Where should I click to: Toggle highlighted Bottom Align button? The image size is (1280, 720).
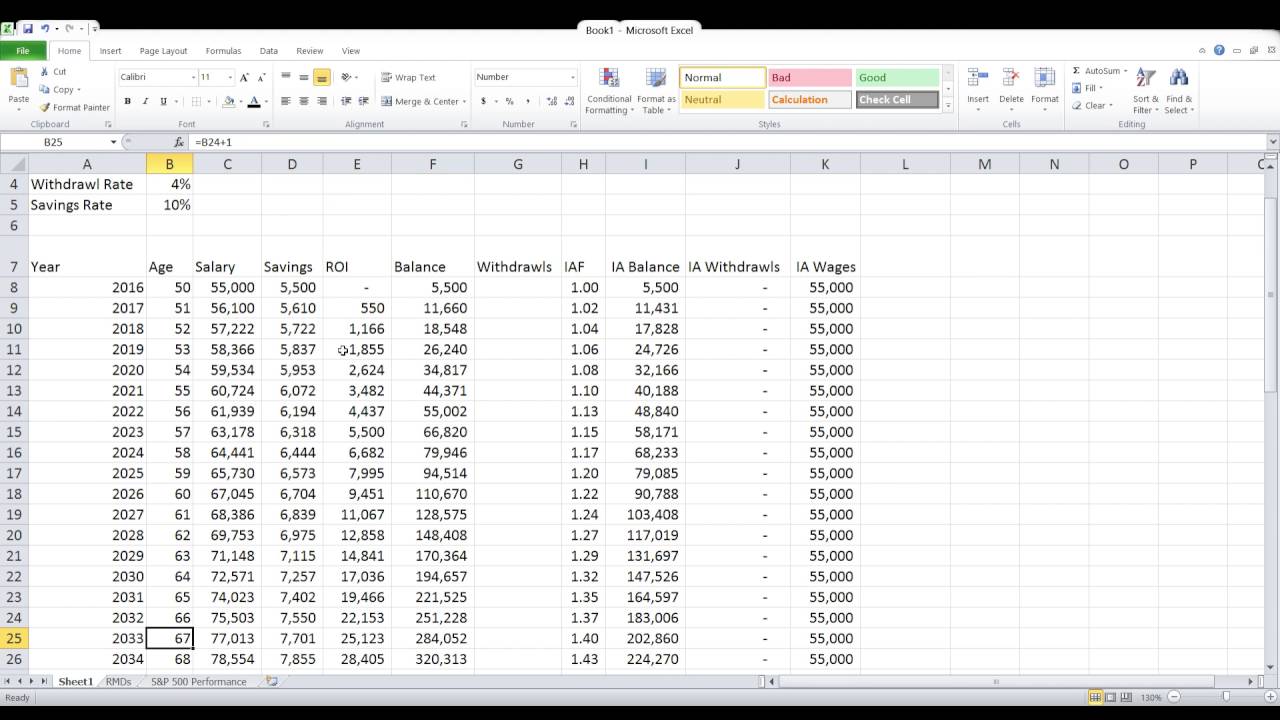322,77
